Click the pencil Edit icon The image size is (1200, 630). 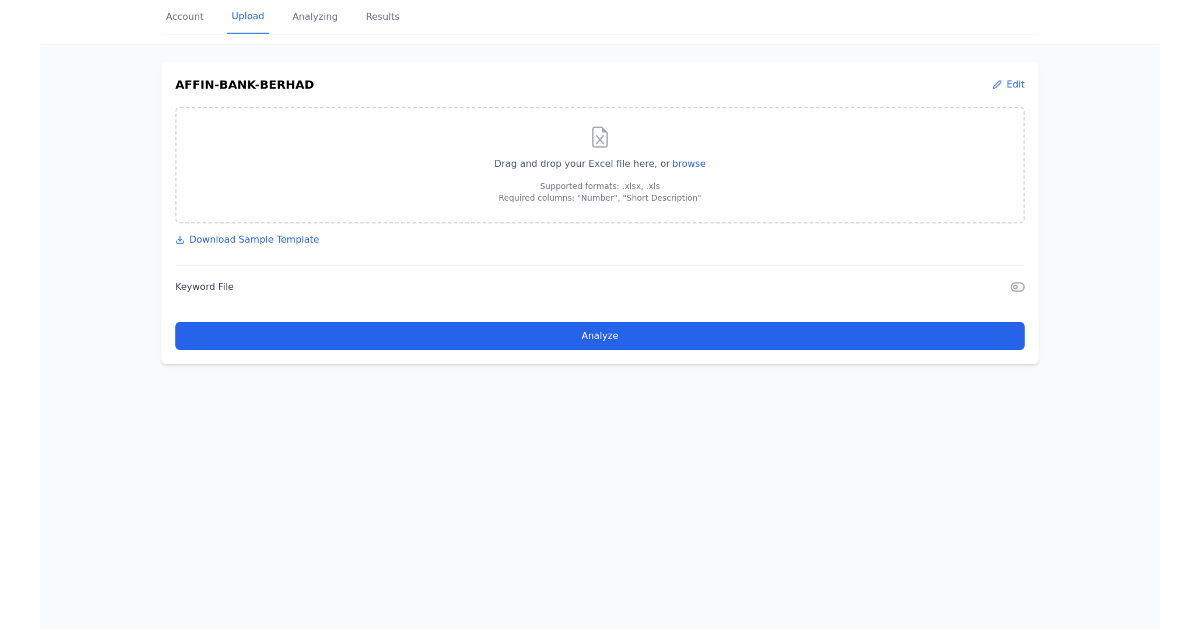click(995, 84)
